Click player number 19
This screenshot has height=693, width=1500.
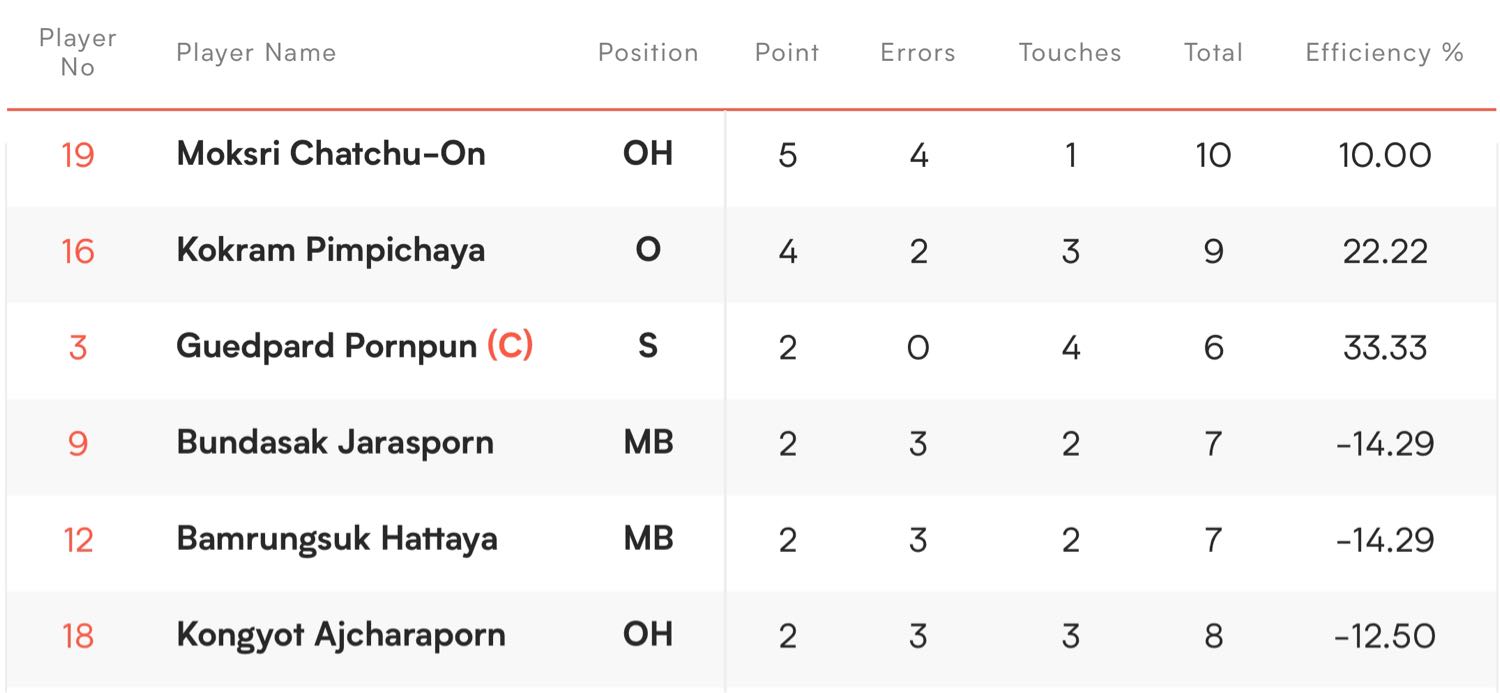tap(78, 155)
